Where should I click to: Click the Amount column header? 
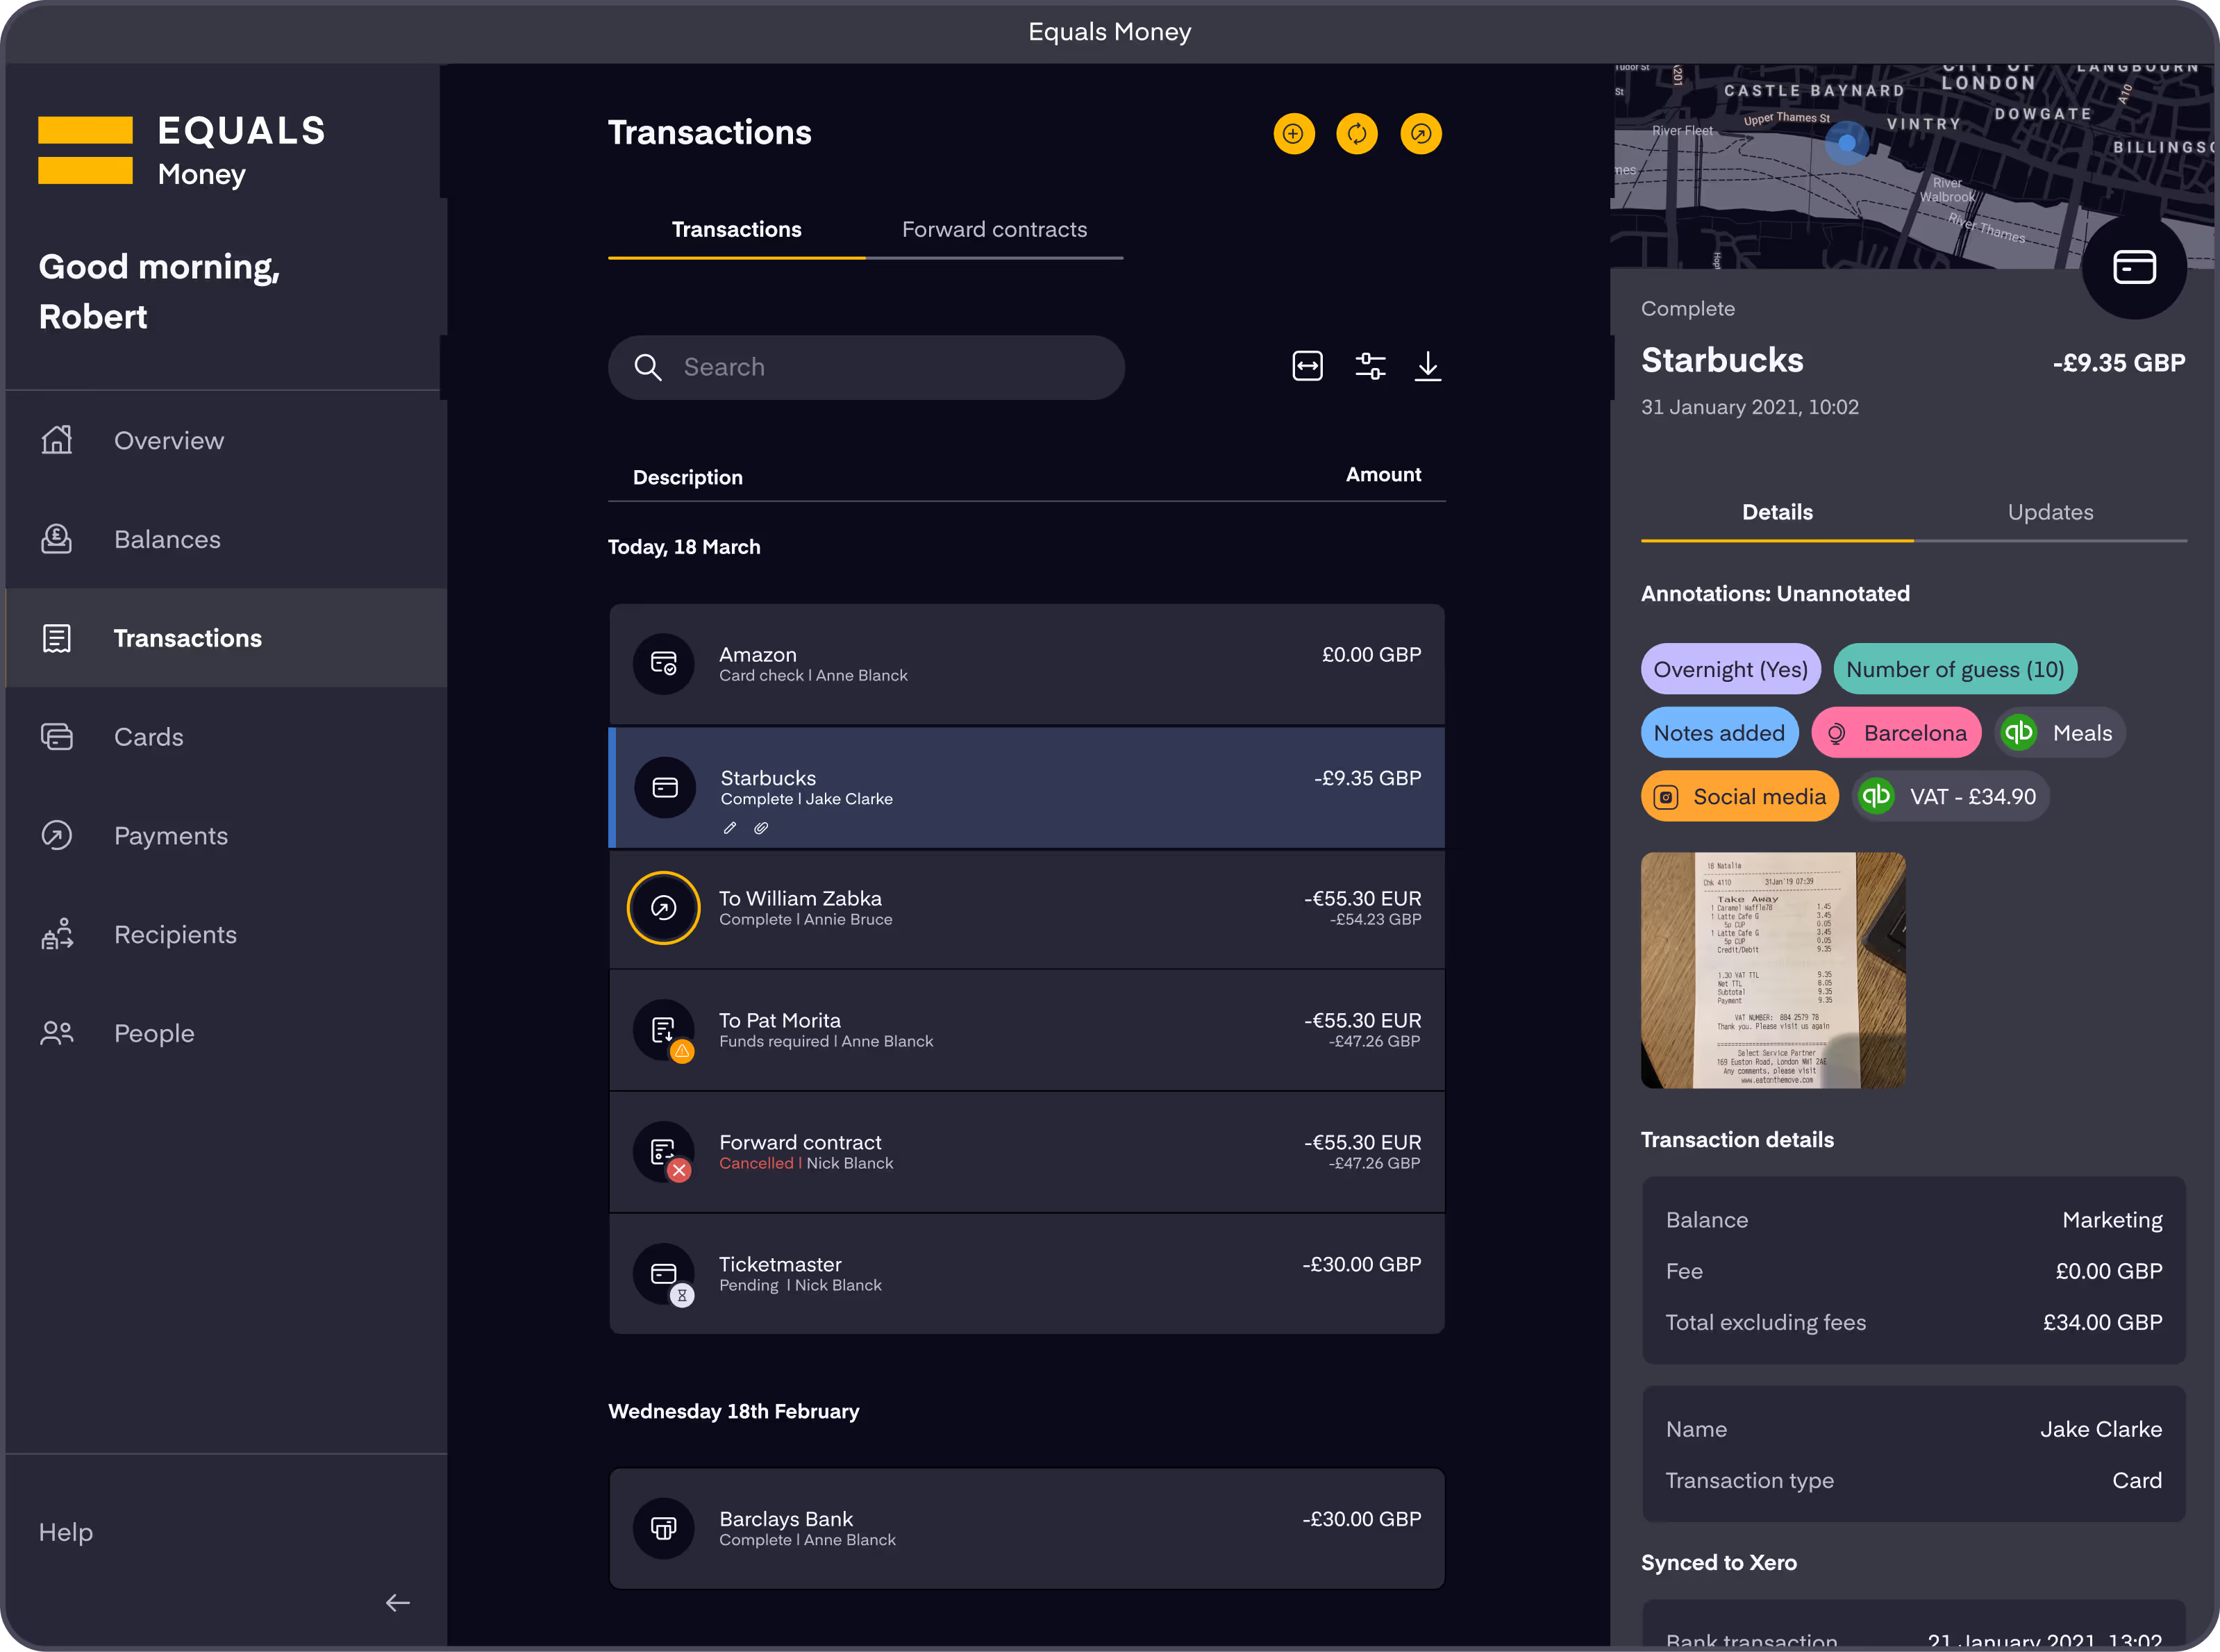(x=1383, y=475)
